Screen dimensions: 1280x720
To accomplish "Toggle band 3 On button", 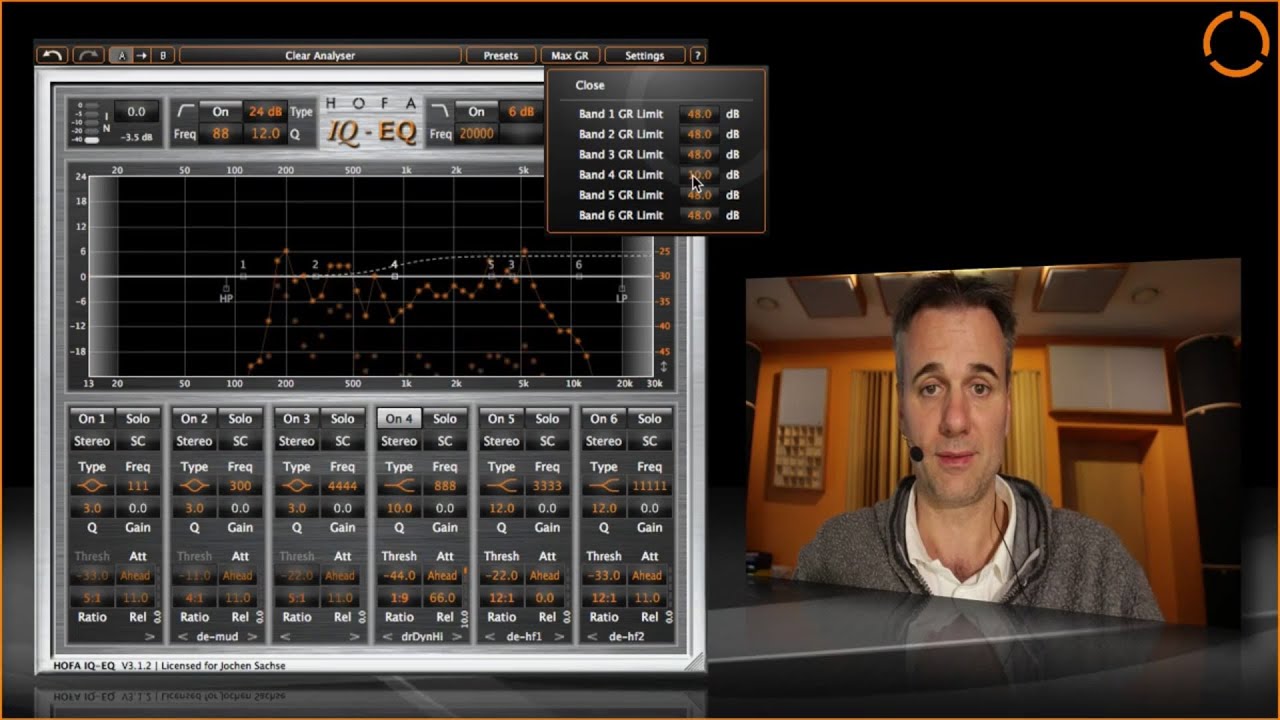I will coord(297,419).
